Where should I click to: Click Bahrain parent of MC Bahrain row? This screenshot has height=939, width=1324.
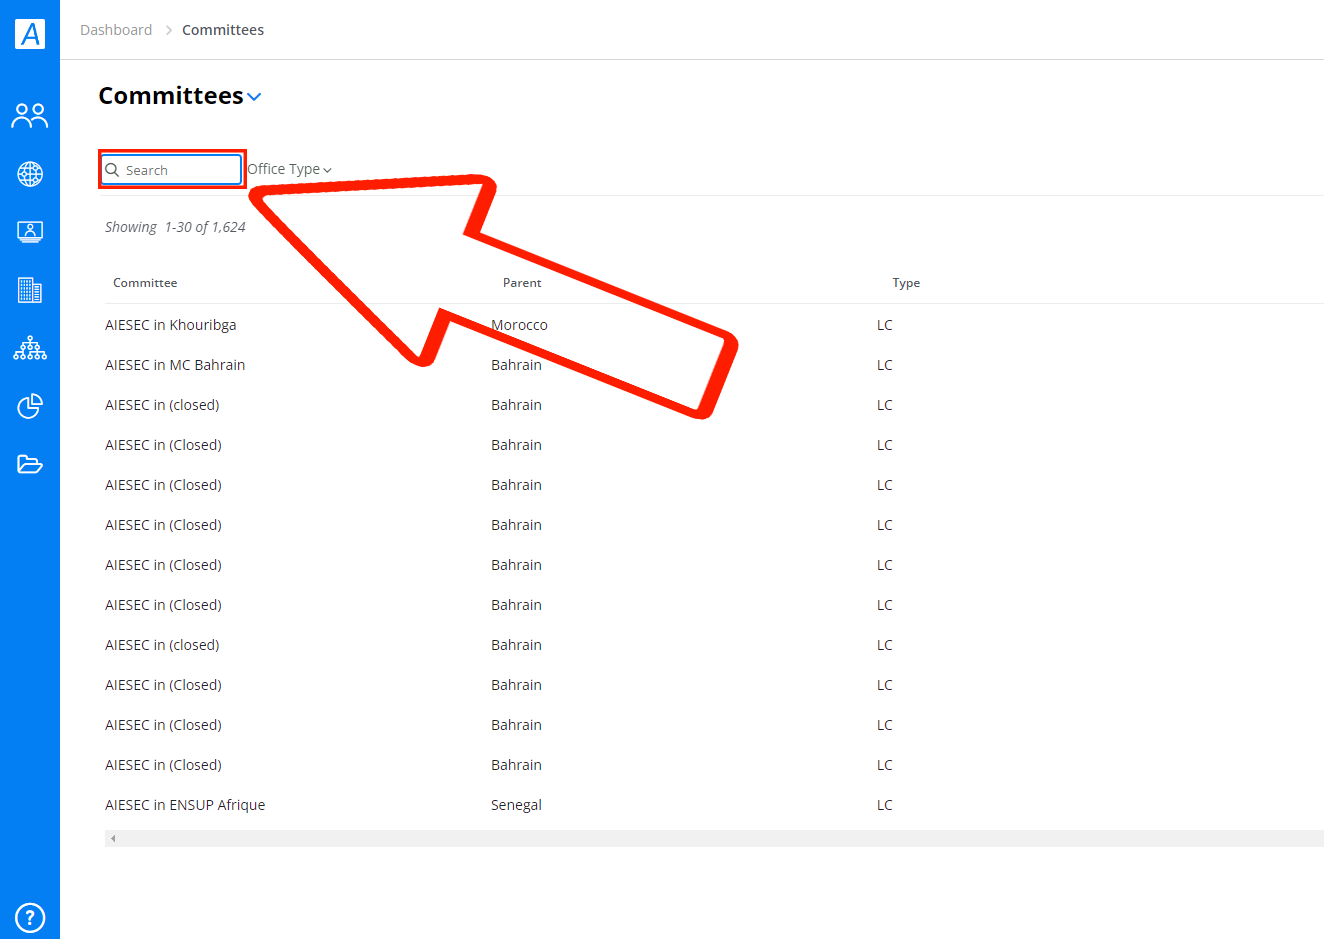516,365
